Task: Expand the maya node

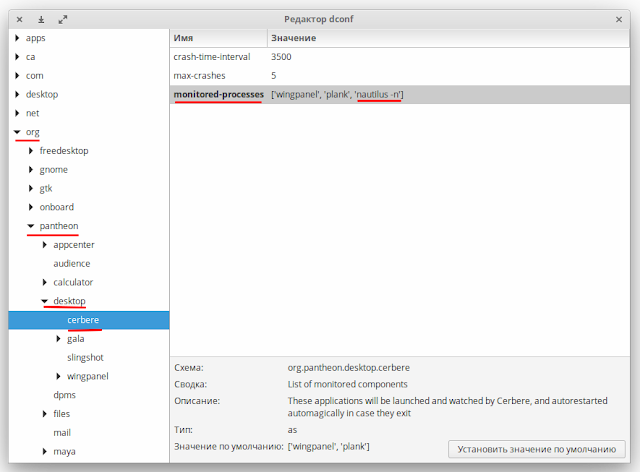Action: click(45, 451)
